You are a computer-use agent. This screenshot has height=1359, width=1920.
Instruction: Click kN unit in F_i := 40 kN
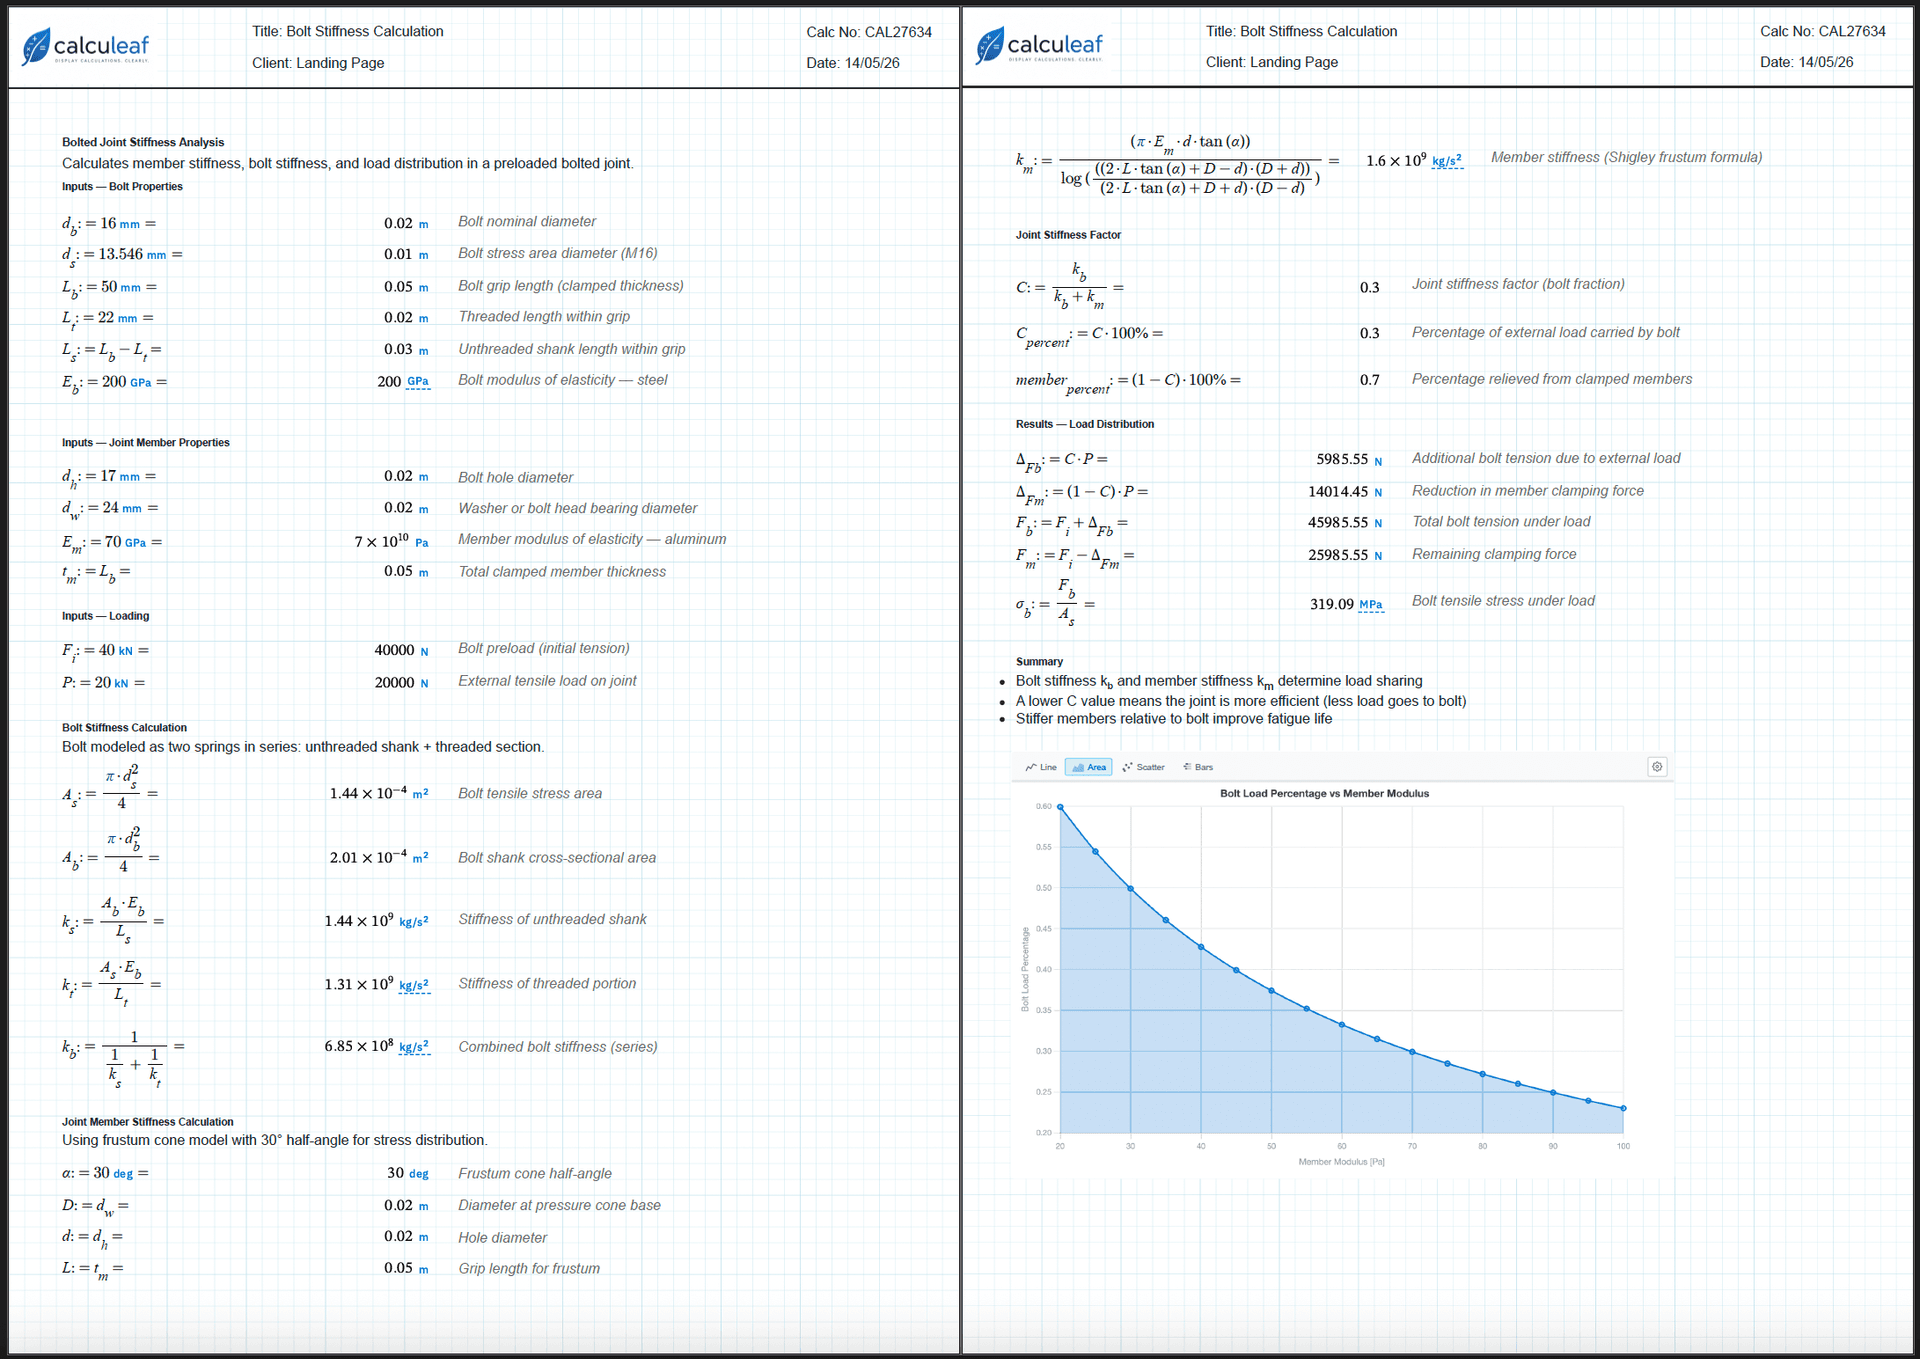click(126, 651)
